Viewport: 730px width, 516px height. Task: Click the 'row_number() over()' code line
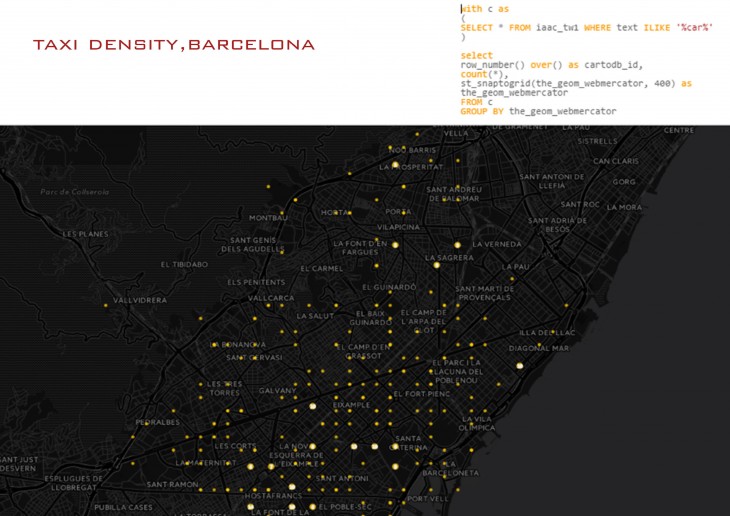[546, 64]
